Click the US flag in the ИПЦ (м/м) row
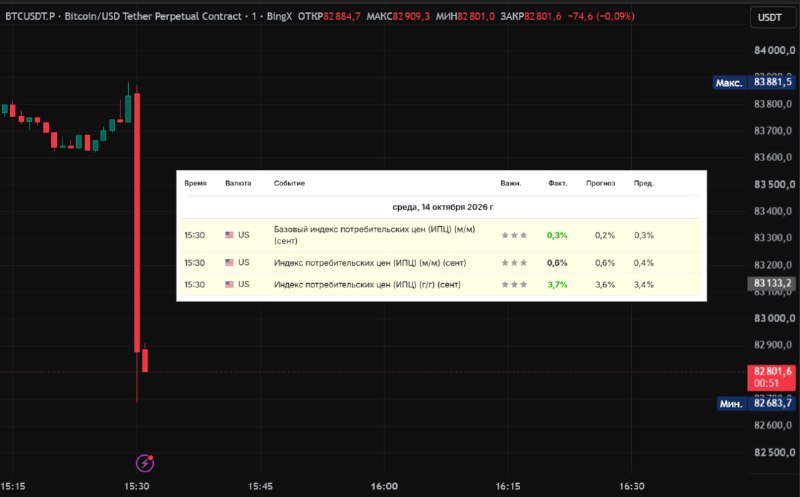Image resolution: width=800 pixels, height=497 pixels. point(230,262)
